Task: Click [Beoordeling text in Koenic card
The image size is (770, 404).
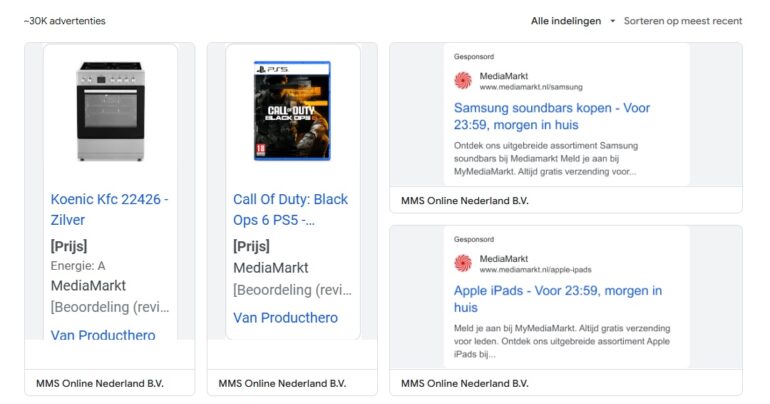Action: click(x=110, y=307)
